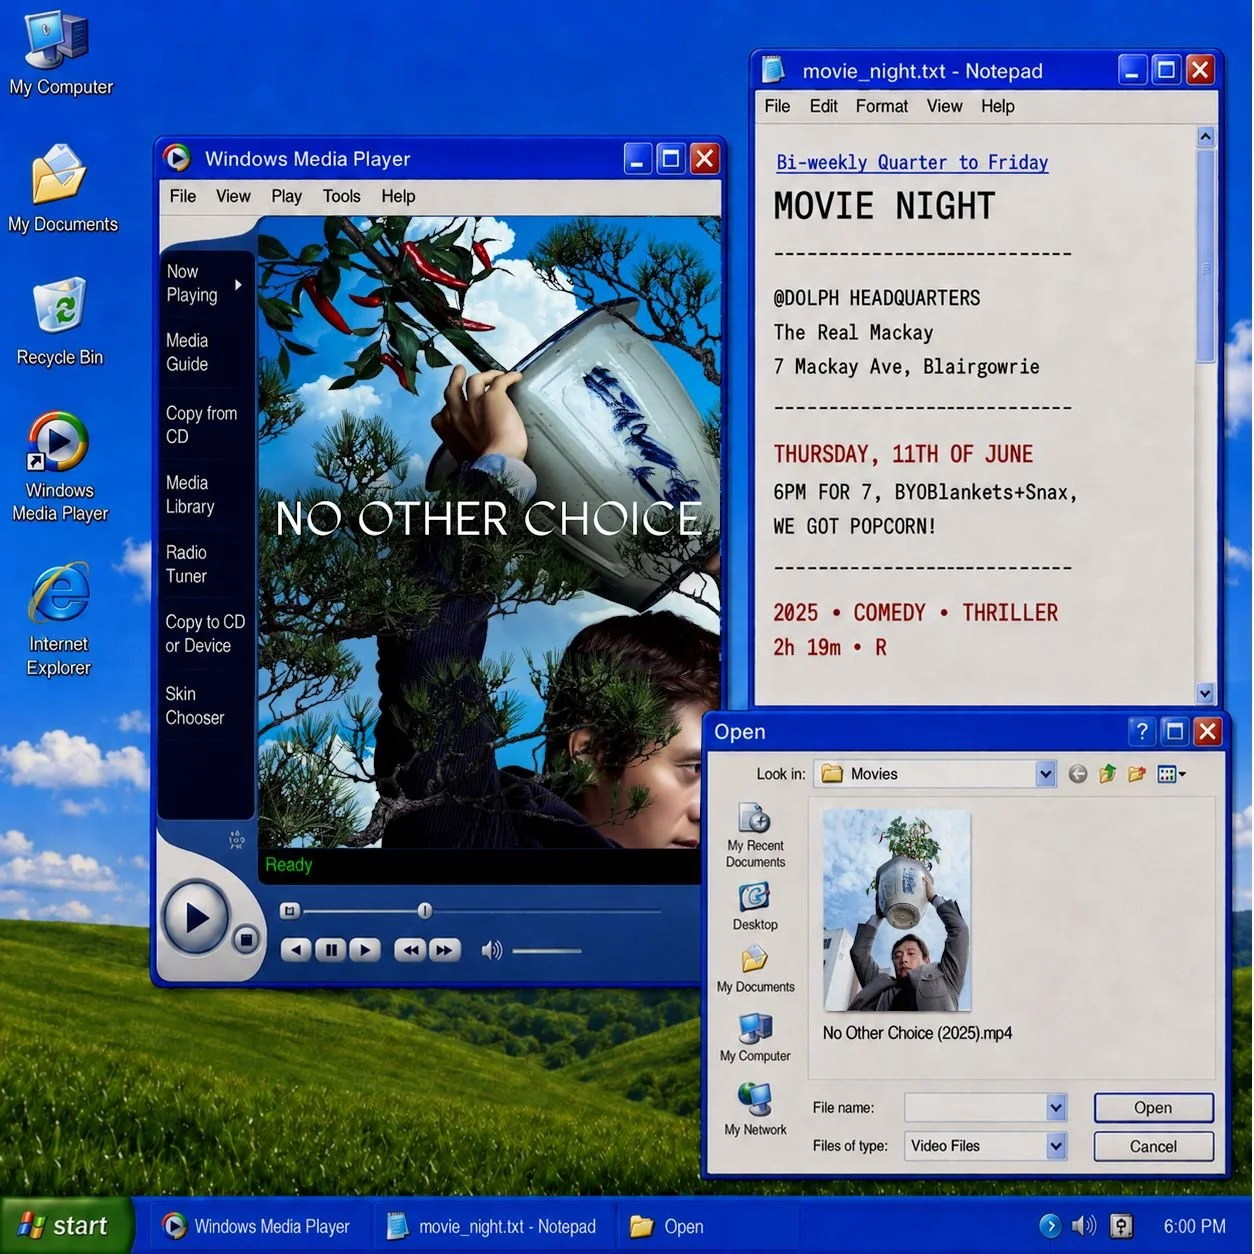Open Media Guide in Media Player sidebar
The height and width of the screenshot is (1254, 1254).
tap(187, 352)
